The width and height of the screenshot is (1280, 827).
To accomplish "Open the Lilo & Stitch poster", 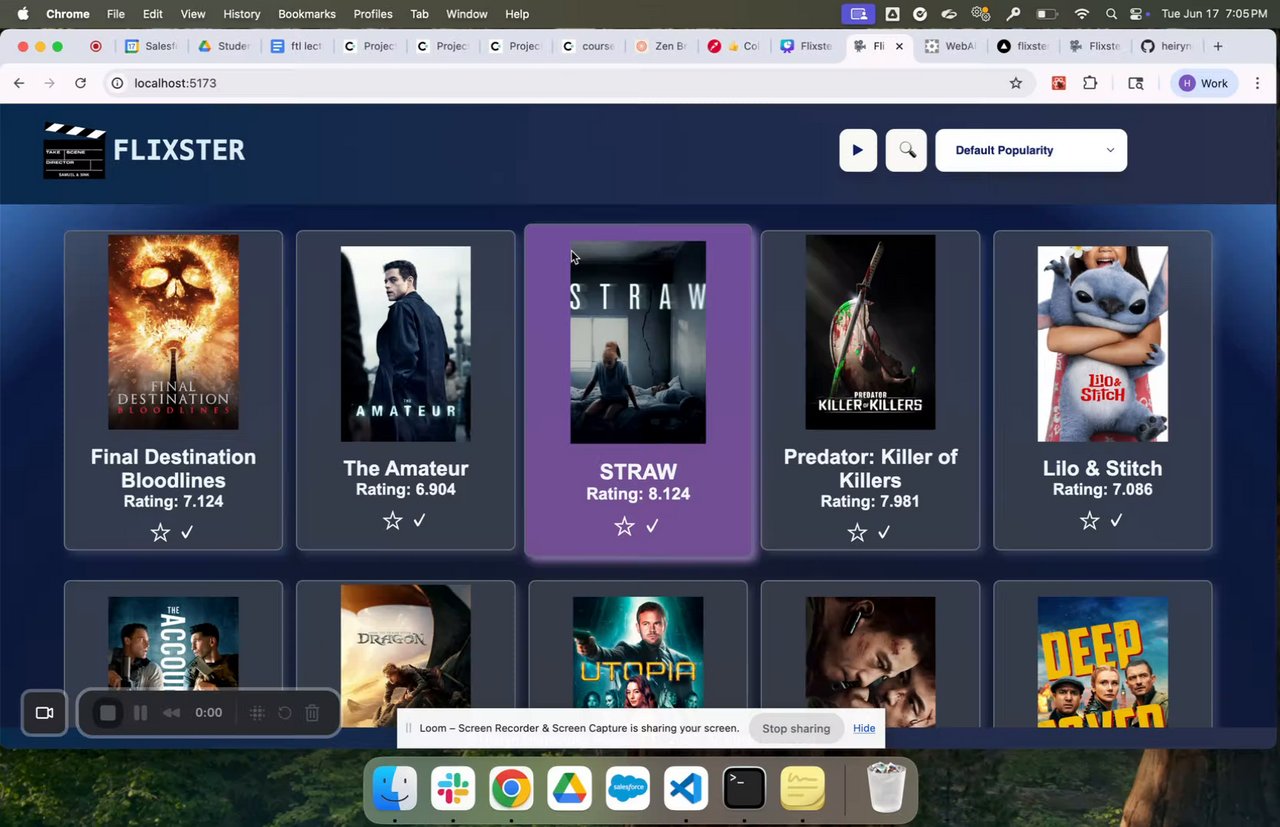I will 1103,344.
